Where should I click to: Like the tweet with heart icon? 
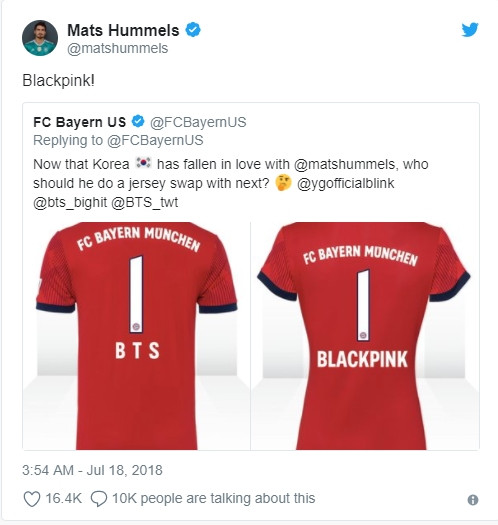[x=32, y=499]
